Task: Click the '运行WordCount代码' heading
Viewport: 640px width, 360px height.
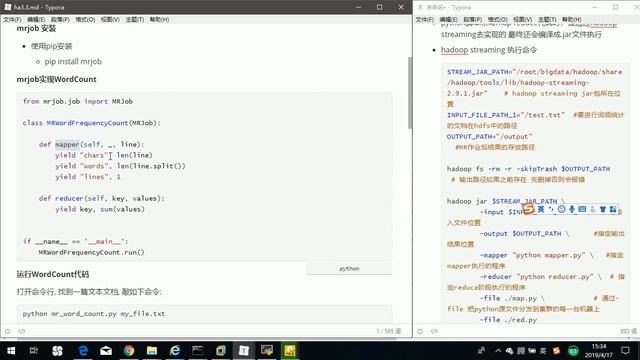Action: coord(53,274)
